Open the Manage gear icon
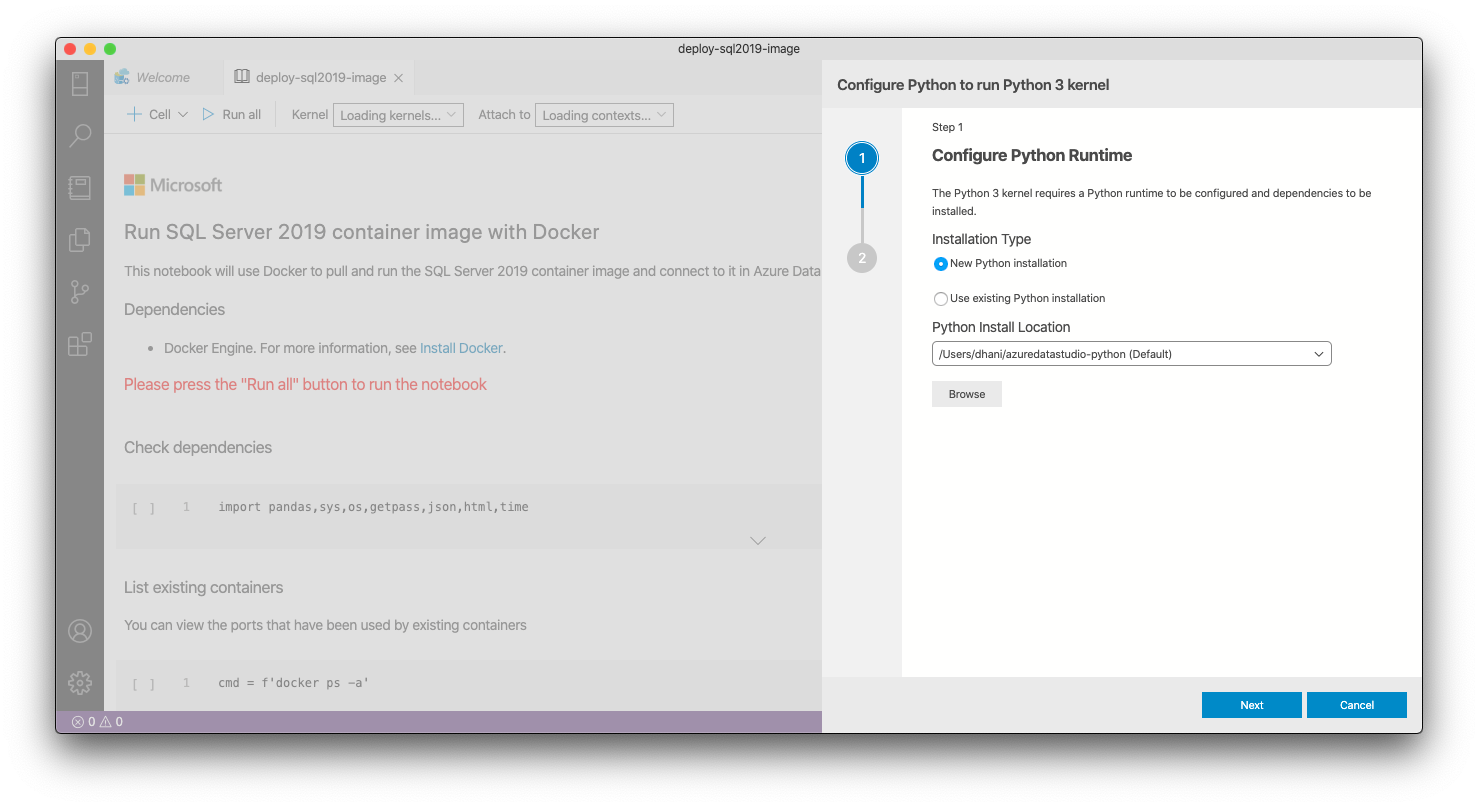1478x807 pixels. coord(80,682)
